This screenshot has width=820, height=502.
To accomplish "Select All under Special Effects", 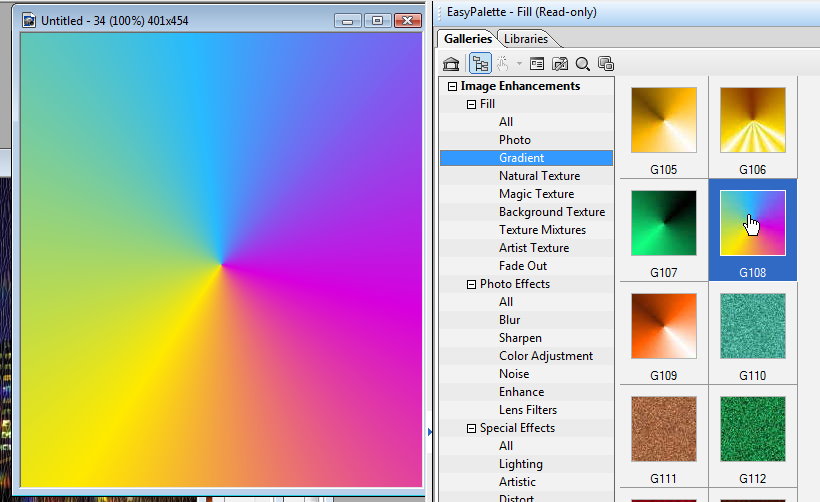I will [506, 446].
